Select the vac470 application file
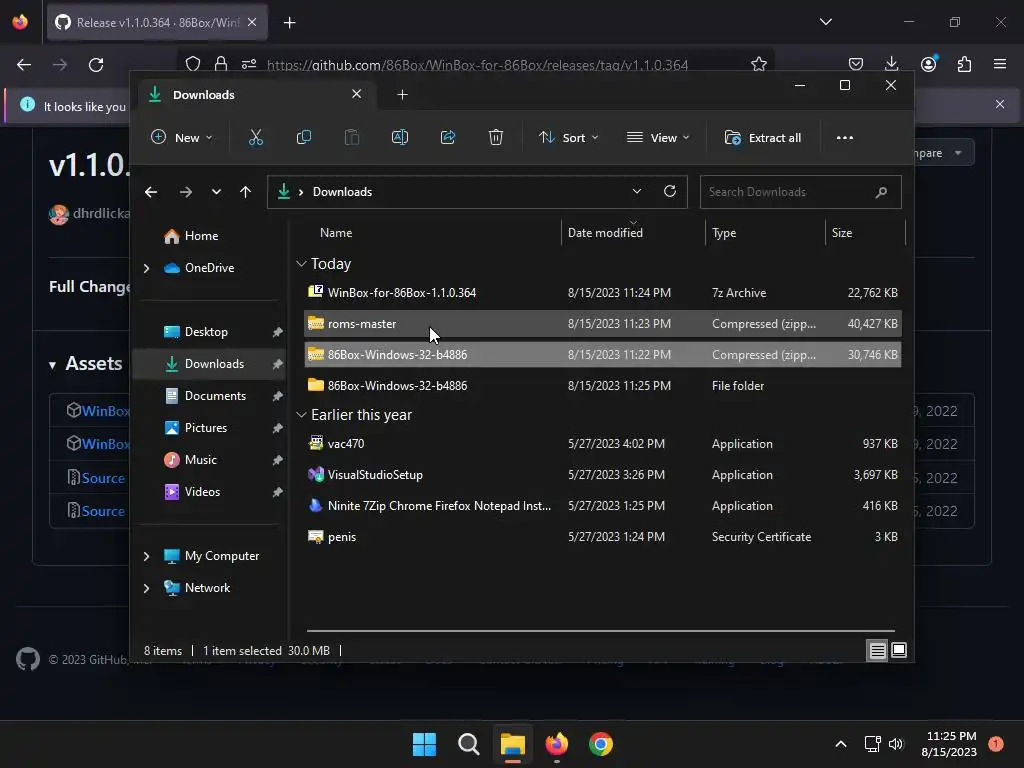1024x768 pixels. coord(603,443)
